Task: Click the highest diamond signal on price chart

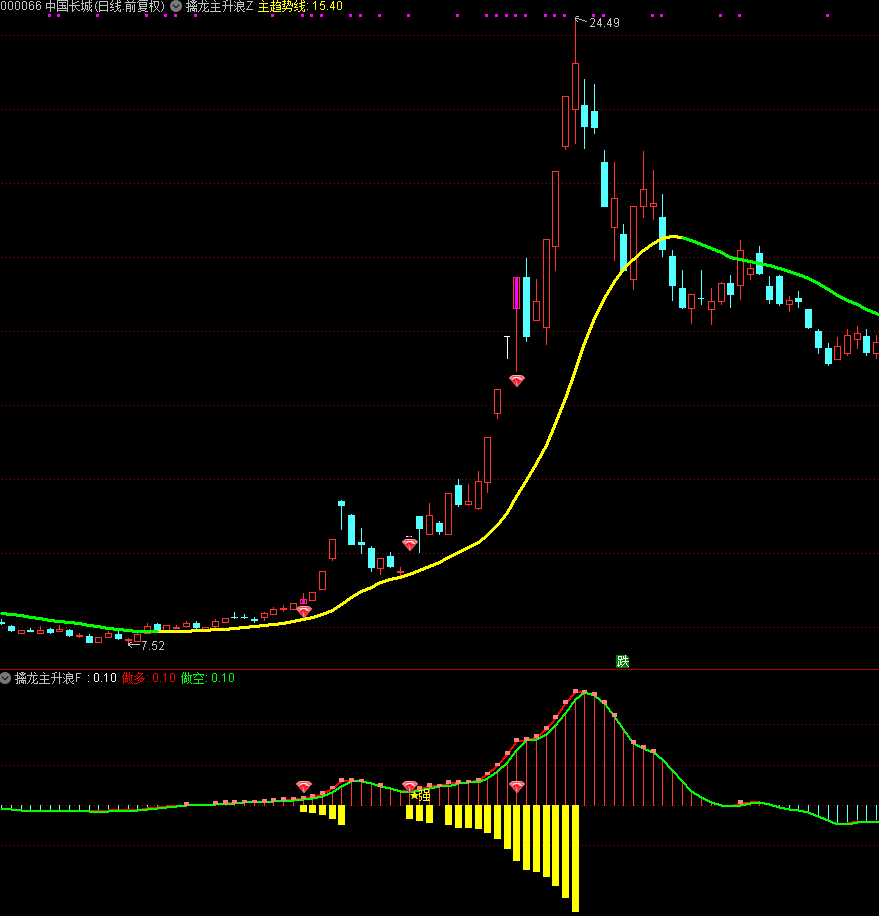Action: click(517, 381)
